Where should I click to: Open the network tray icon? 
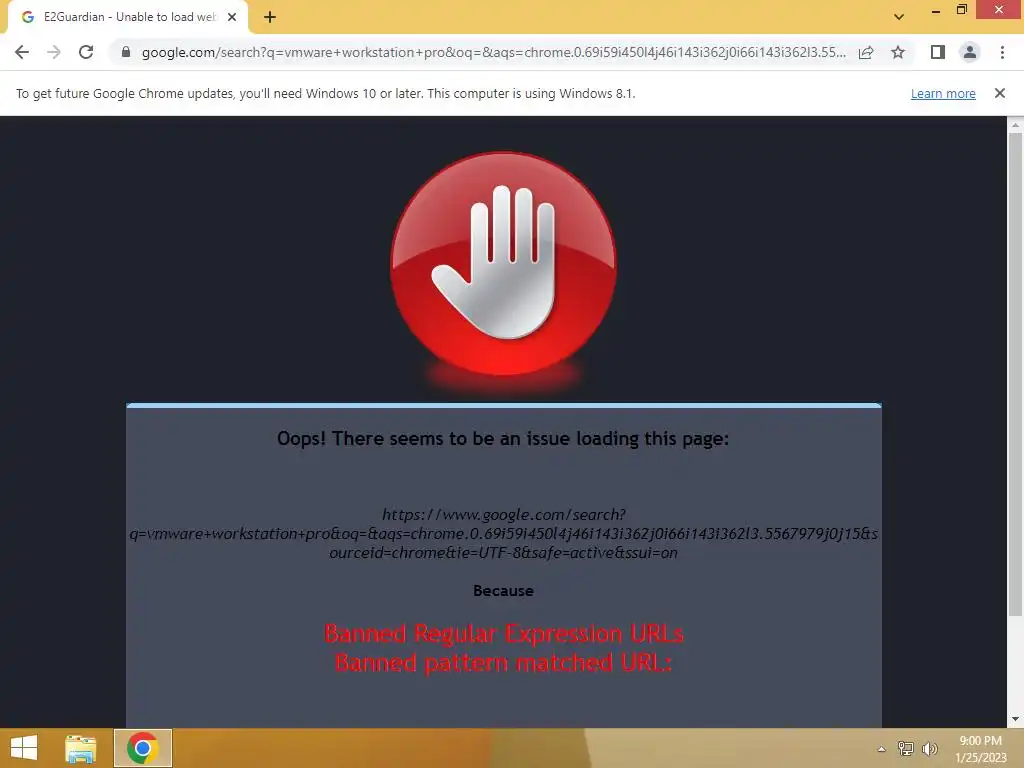pos(906,748)
